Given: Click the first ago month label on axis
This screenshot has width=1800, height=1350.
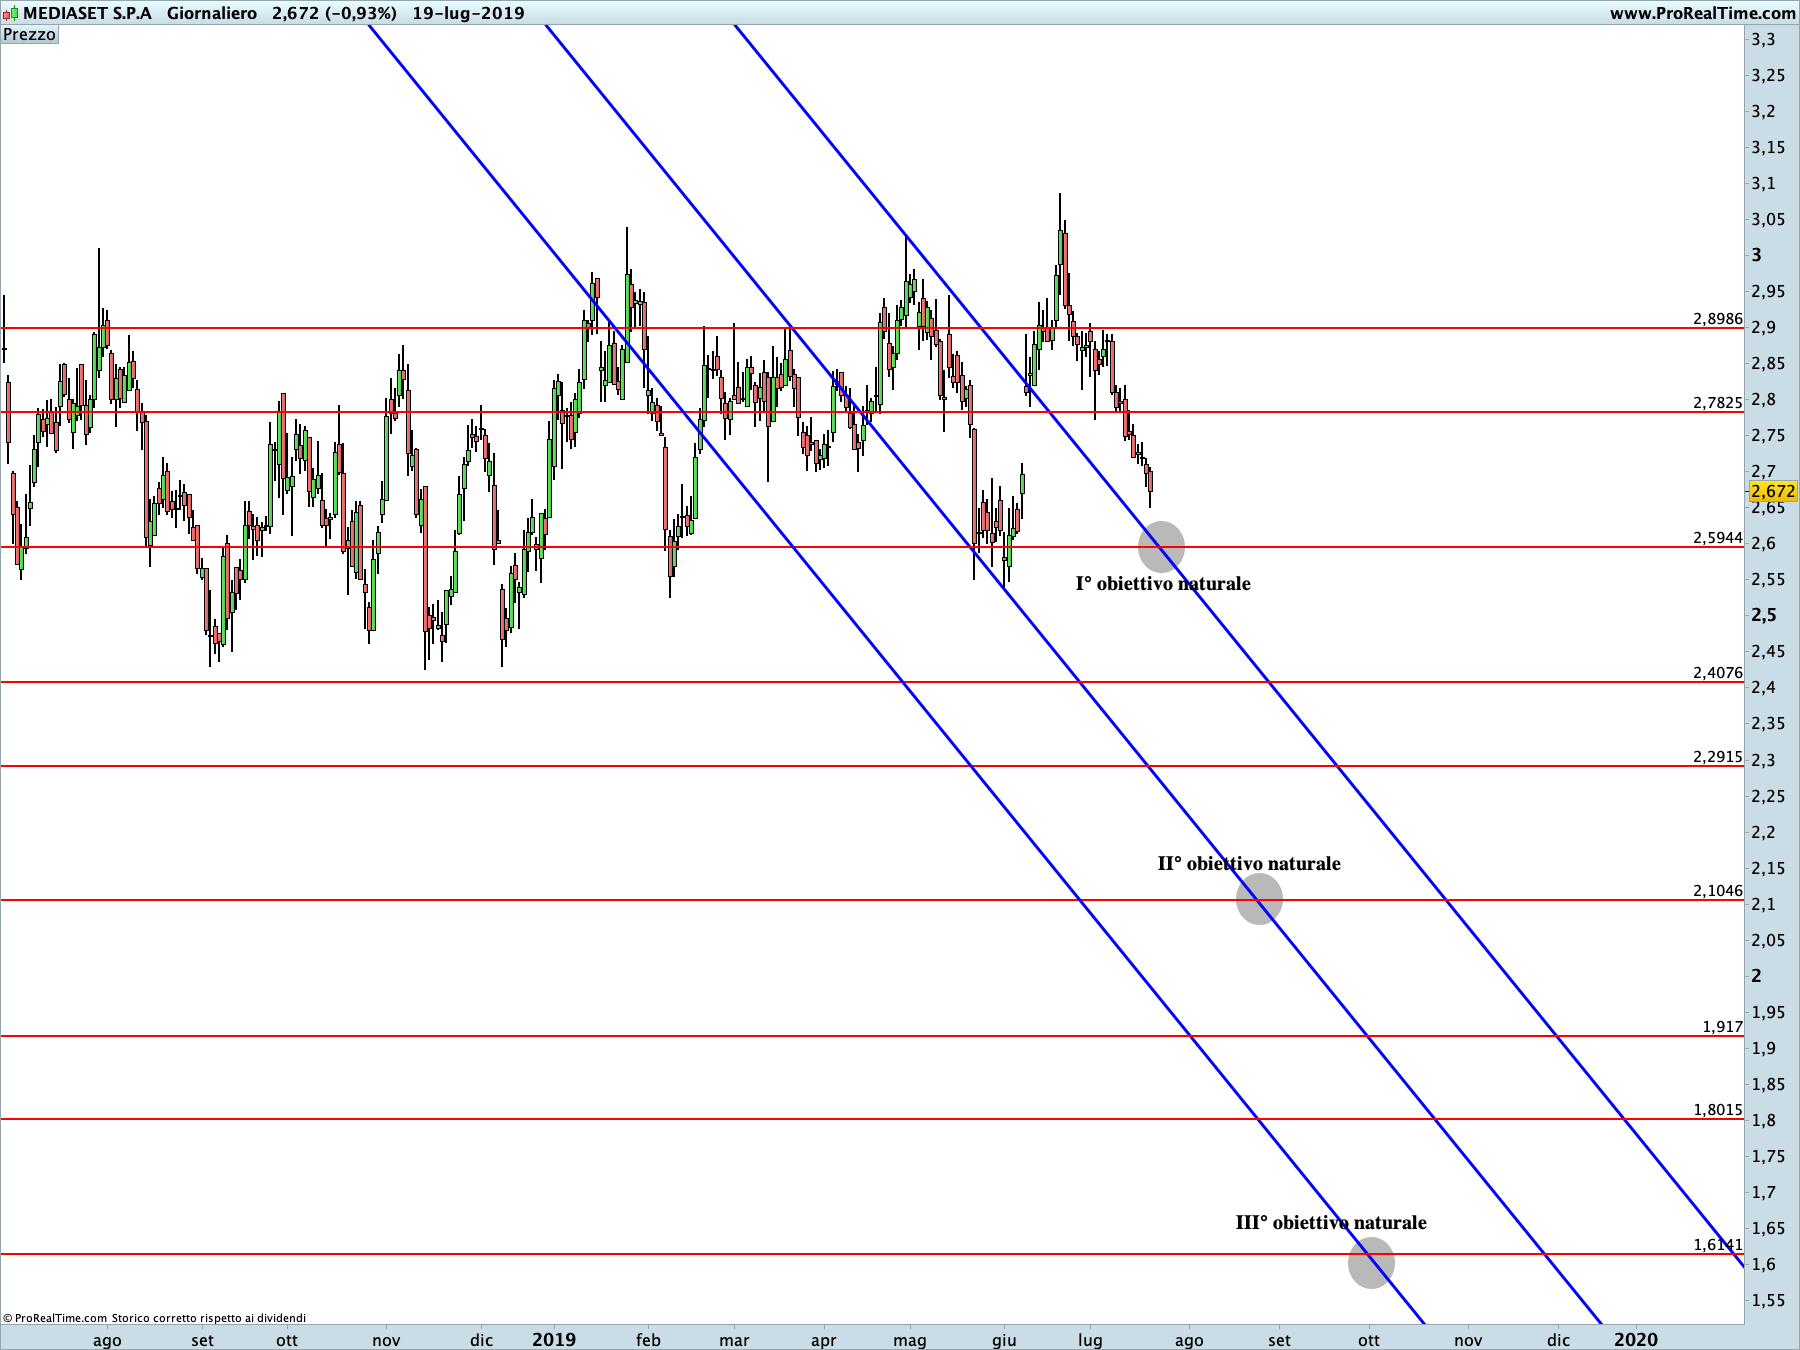Looking at the screenshot, I should [x=107, y=1340].
